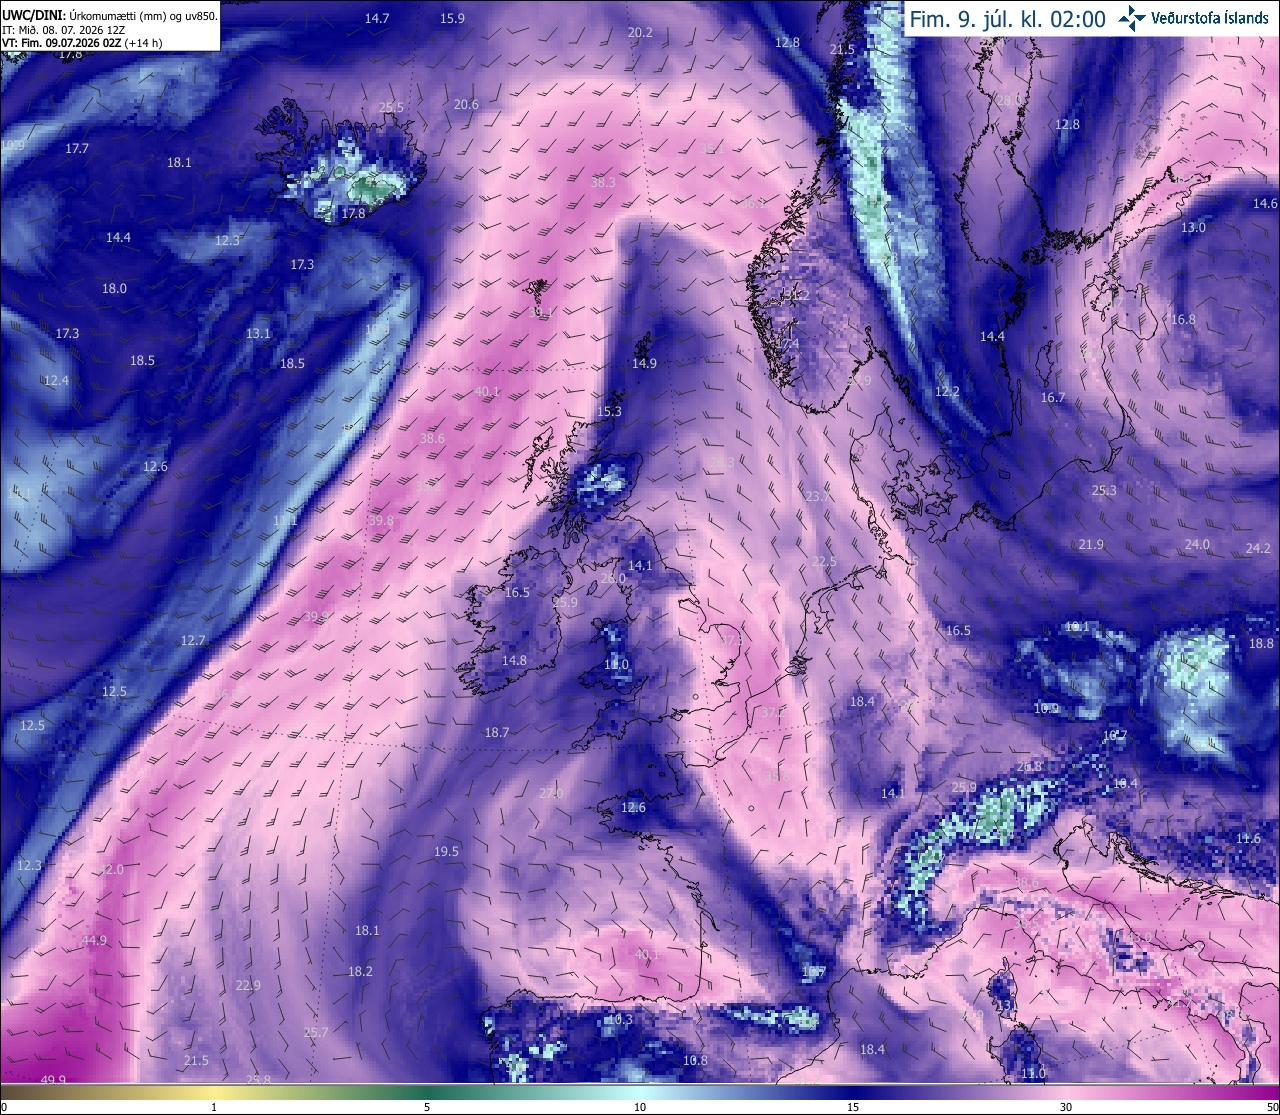Pick the 50 mm end of color scale
The width and height of the screenshot is (1280, 1115).
coord(1271,1107)
